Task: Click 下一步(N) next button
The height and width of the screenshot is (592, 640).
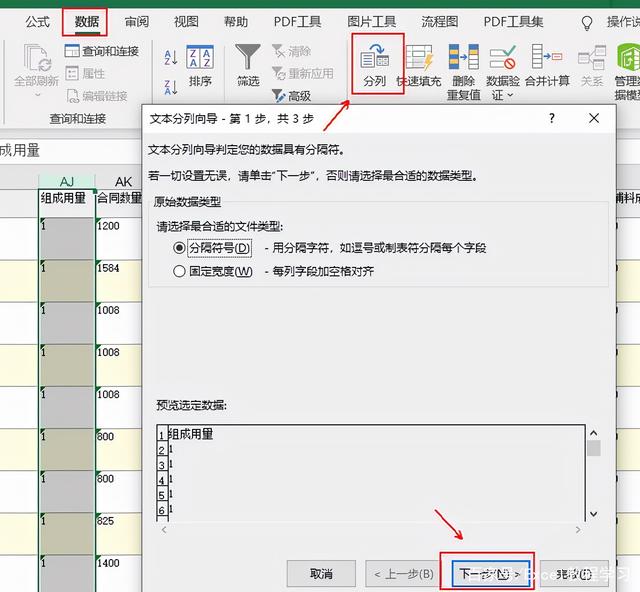Action: (490, 574)
